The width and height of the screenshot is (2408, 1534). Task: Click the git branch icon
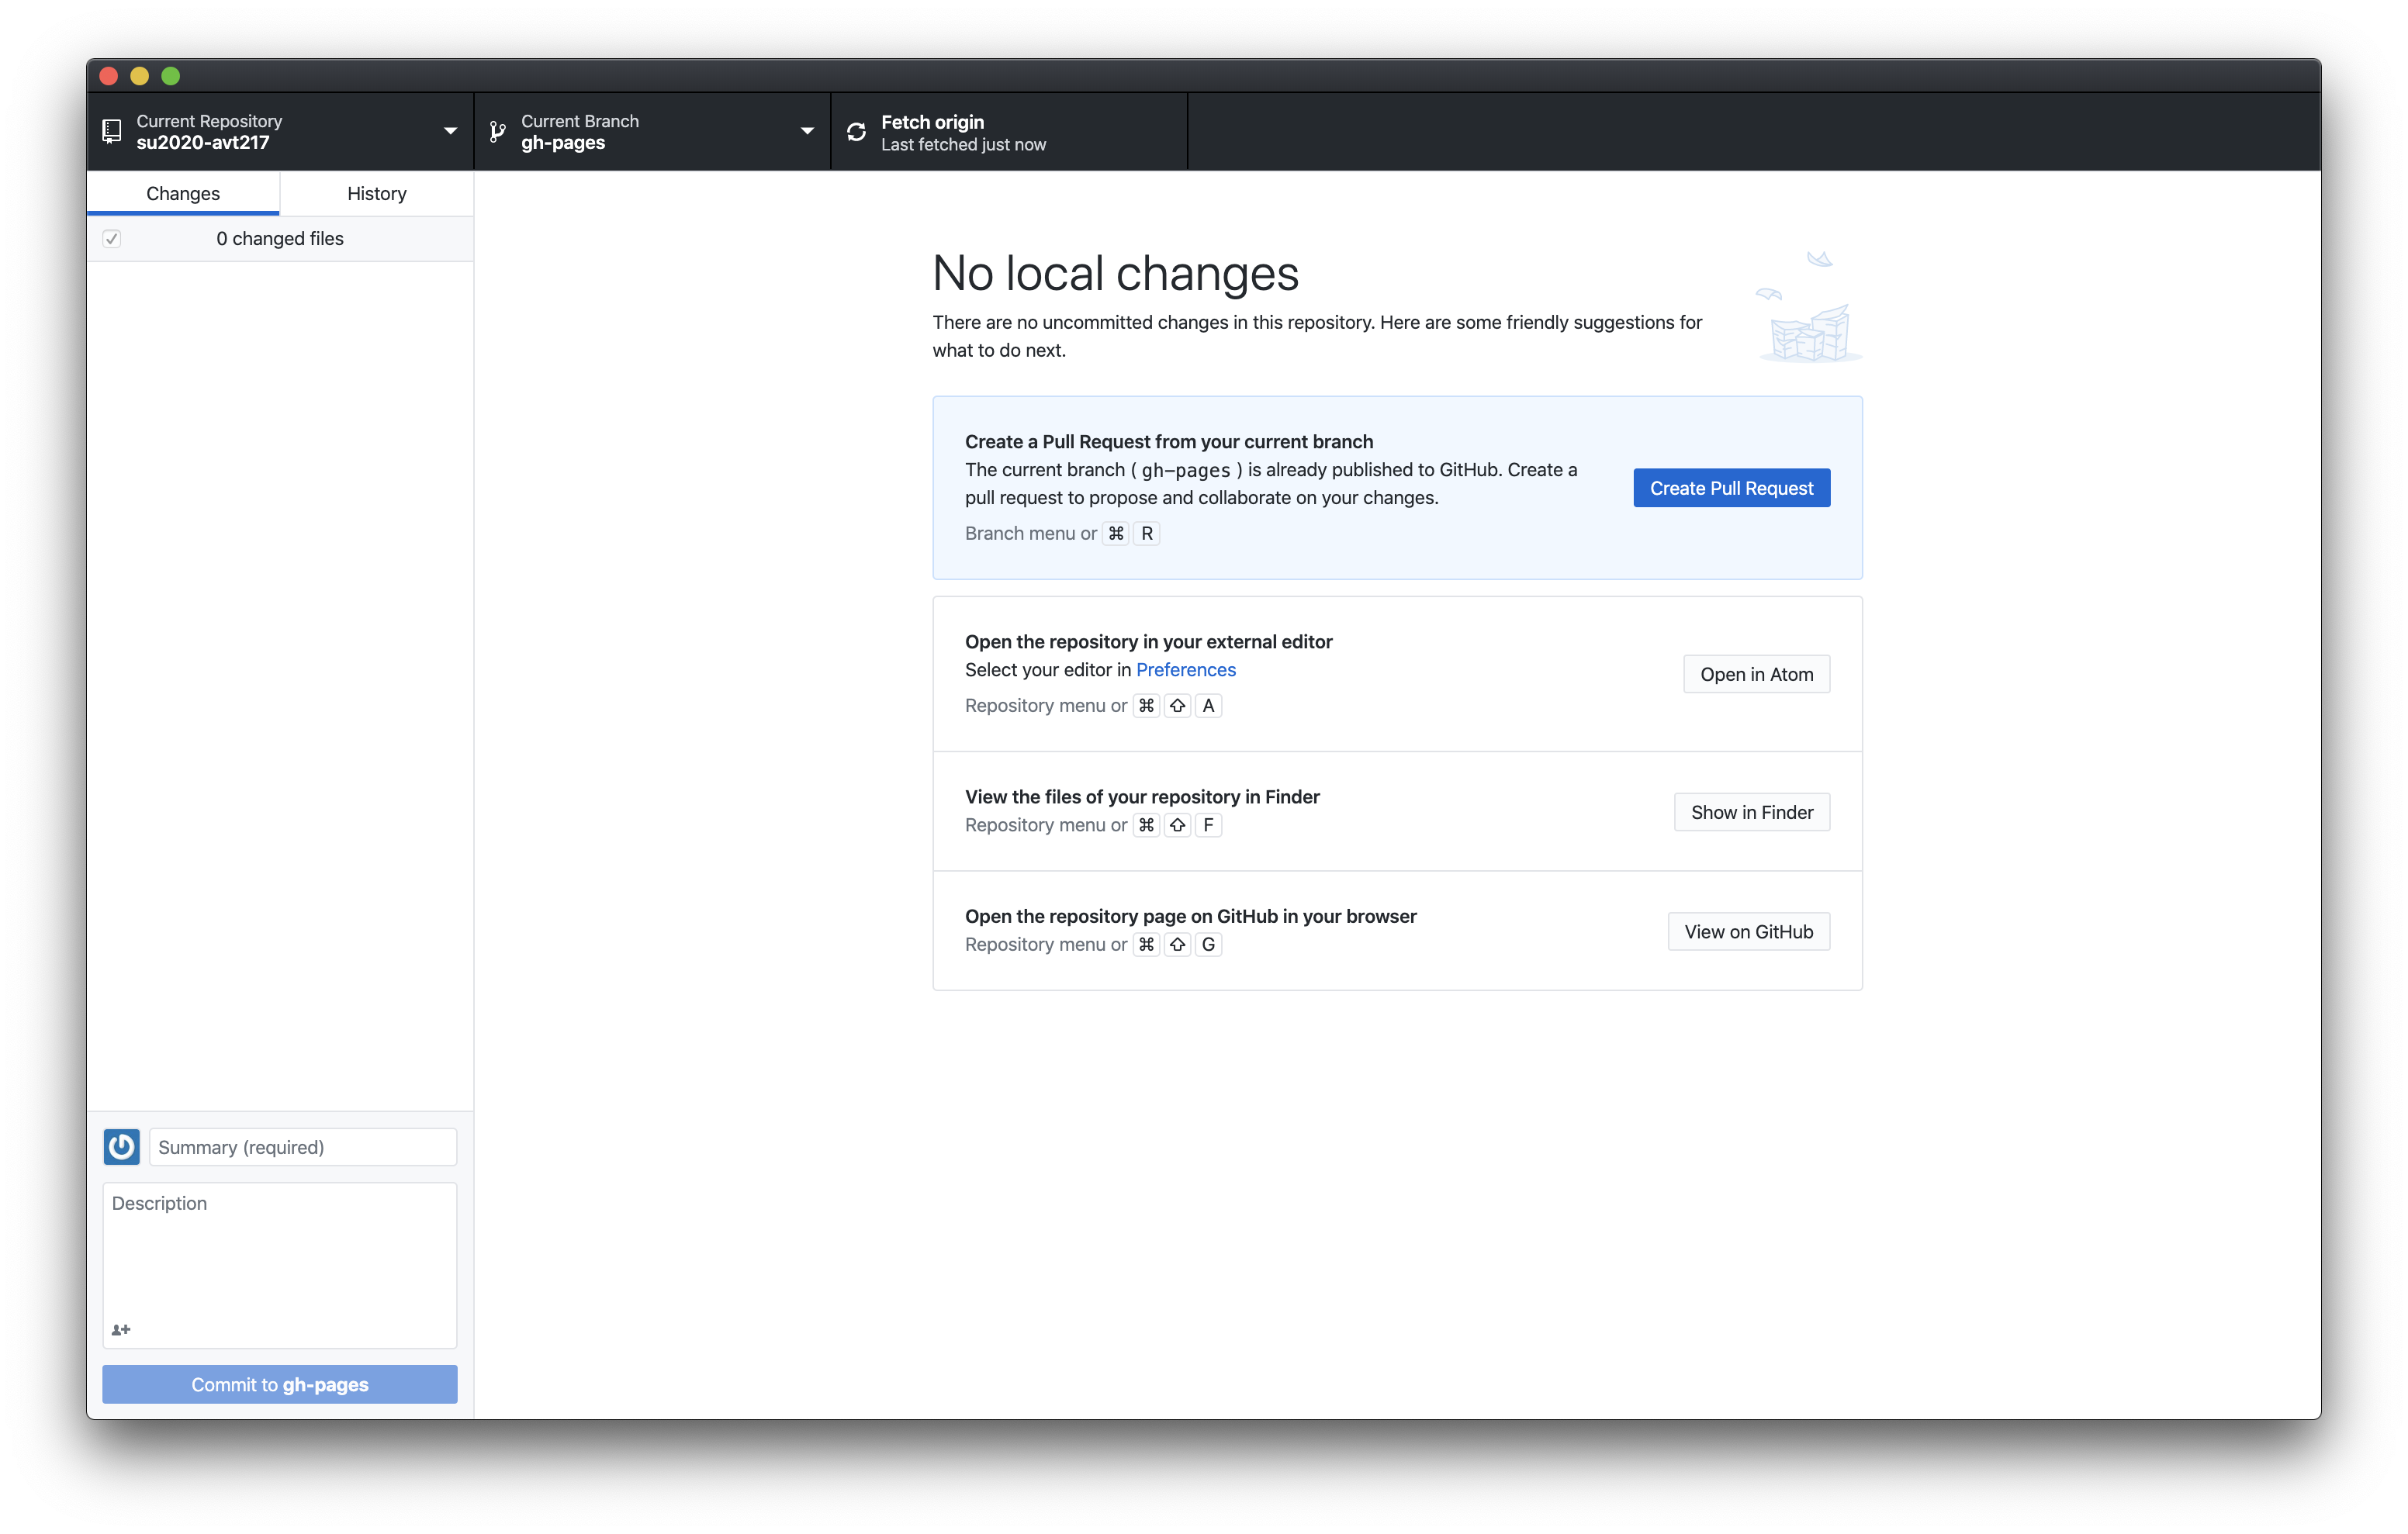pyautogui.click(x=497, y=131)
